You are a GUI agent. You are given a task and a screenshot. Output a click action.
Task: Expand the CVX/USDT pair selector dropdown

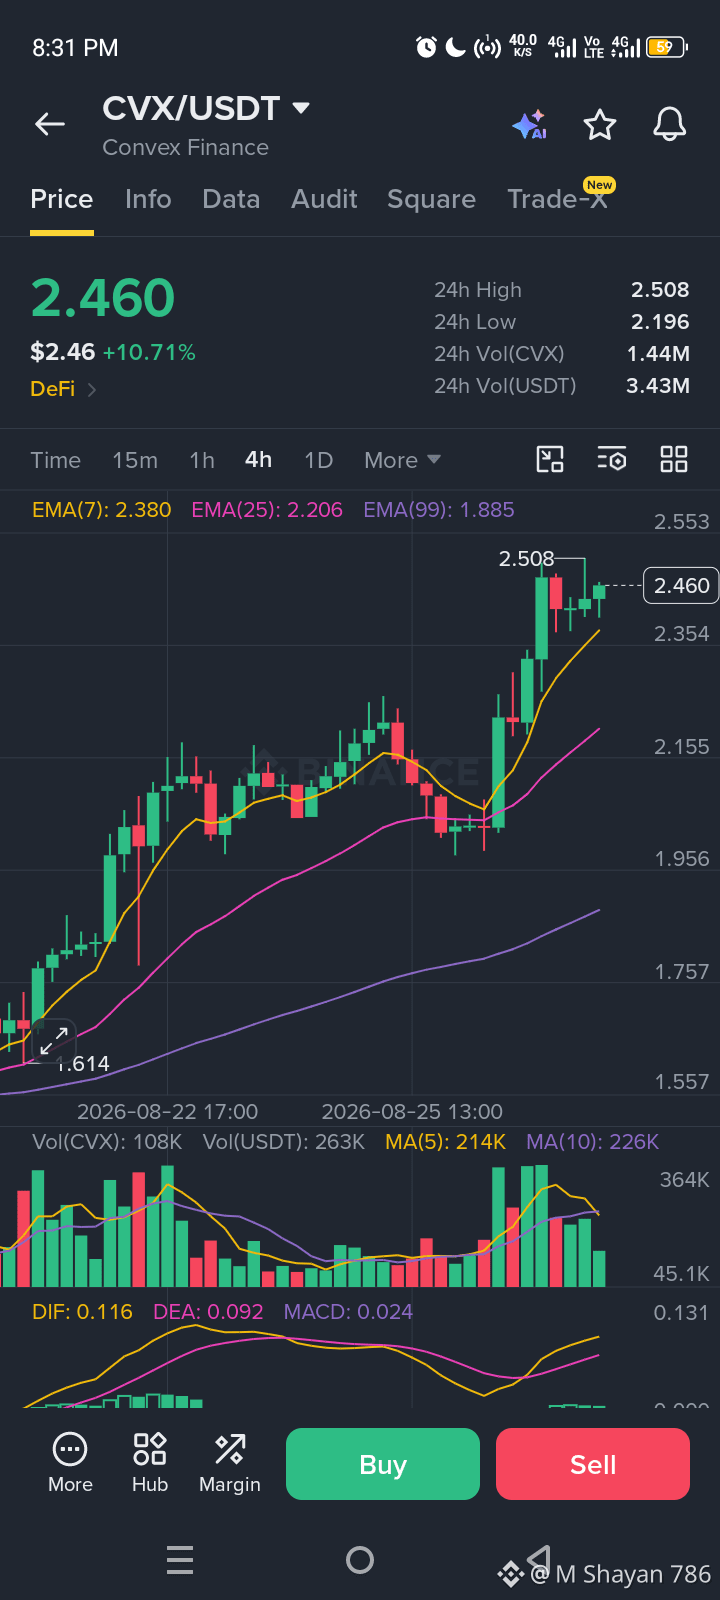(301, 107)
